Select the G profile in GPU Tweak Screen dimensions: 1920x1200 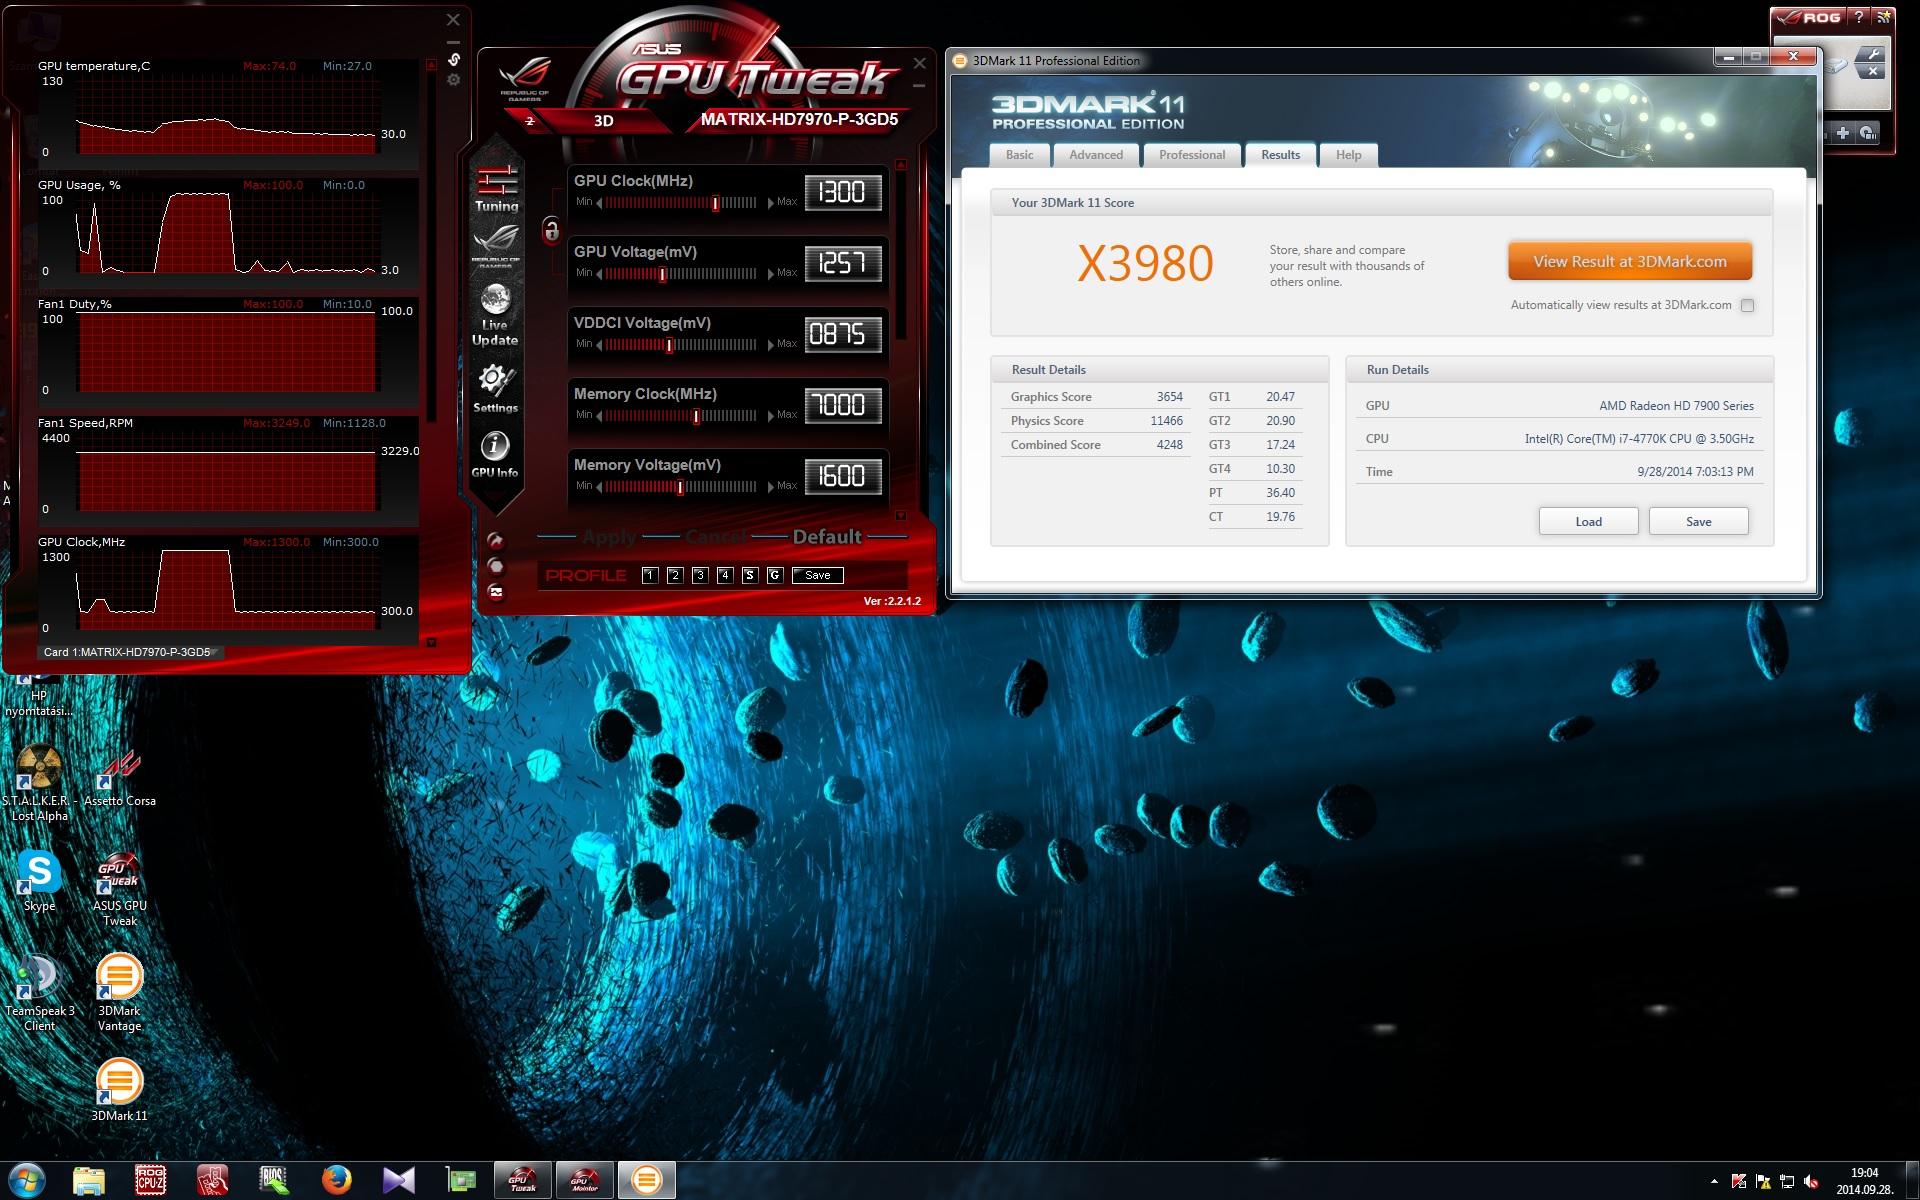point(775,575)
